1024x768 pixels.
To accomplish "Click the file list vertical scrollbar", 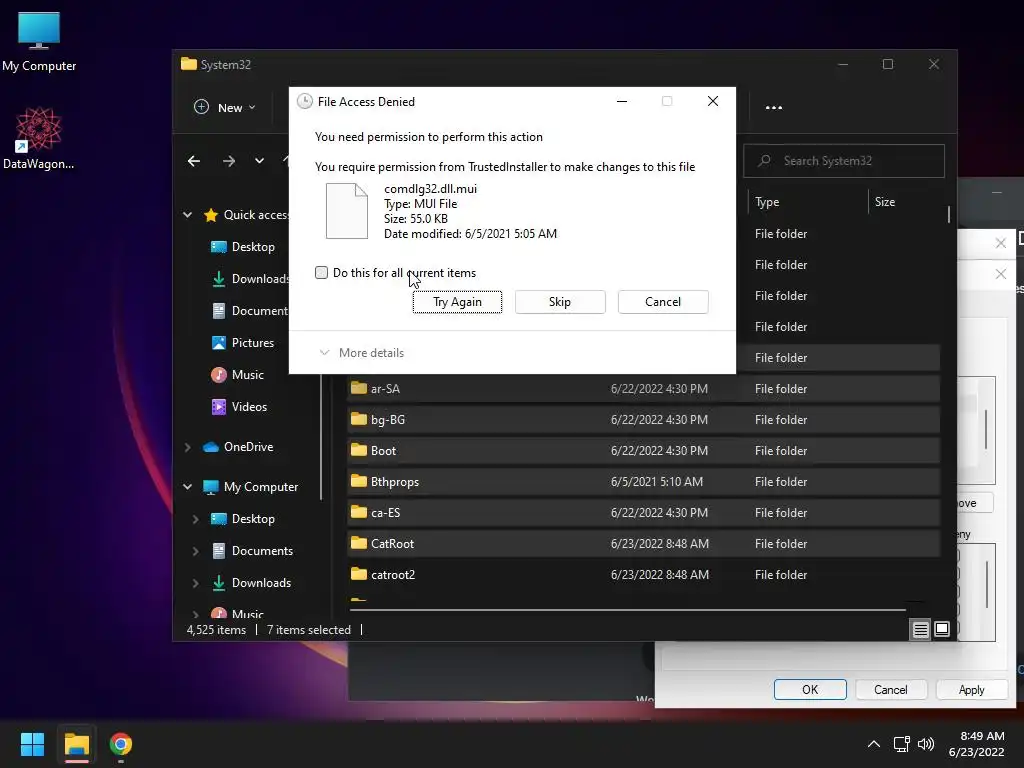I will (948, 214).
